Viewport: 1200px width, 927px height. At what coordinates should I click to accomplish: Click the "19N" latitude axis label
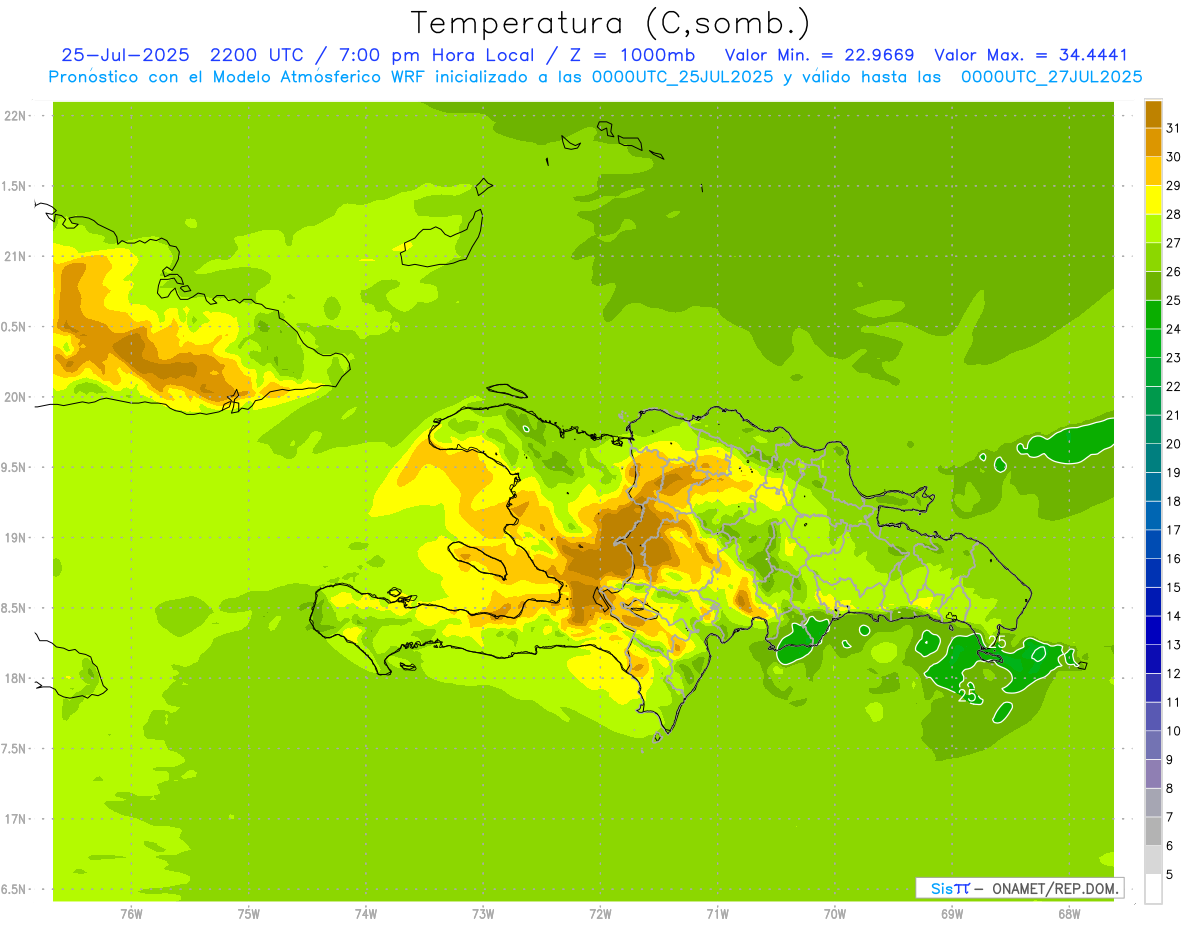15,538
